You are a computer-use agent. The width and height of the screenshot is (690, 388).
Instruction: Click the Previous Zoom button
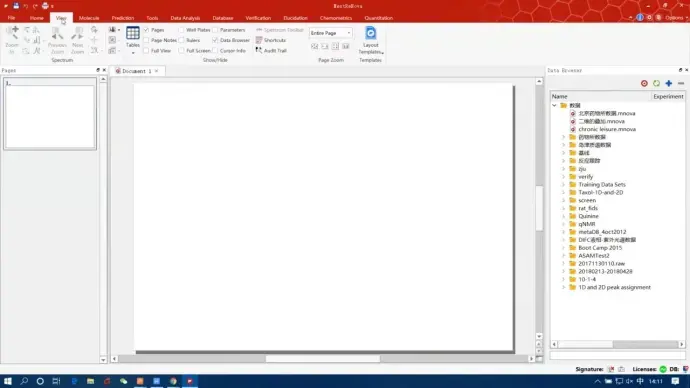point(57,40)
